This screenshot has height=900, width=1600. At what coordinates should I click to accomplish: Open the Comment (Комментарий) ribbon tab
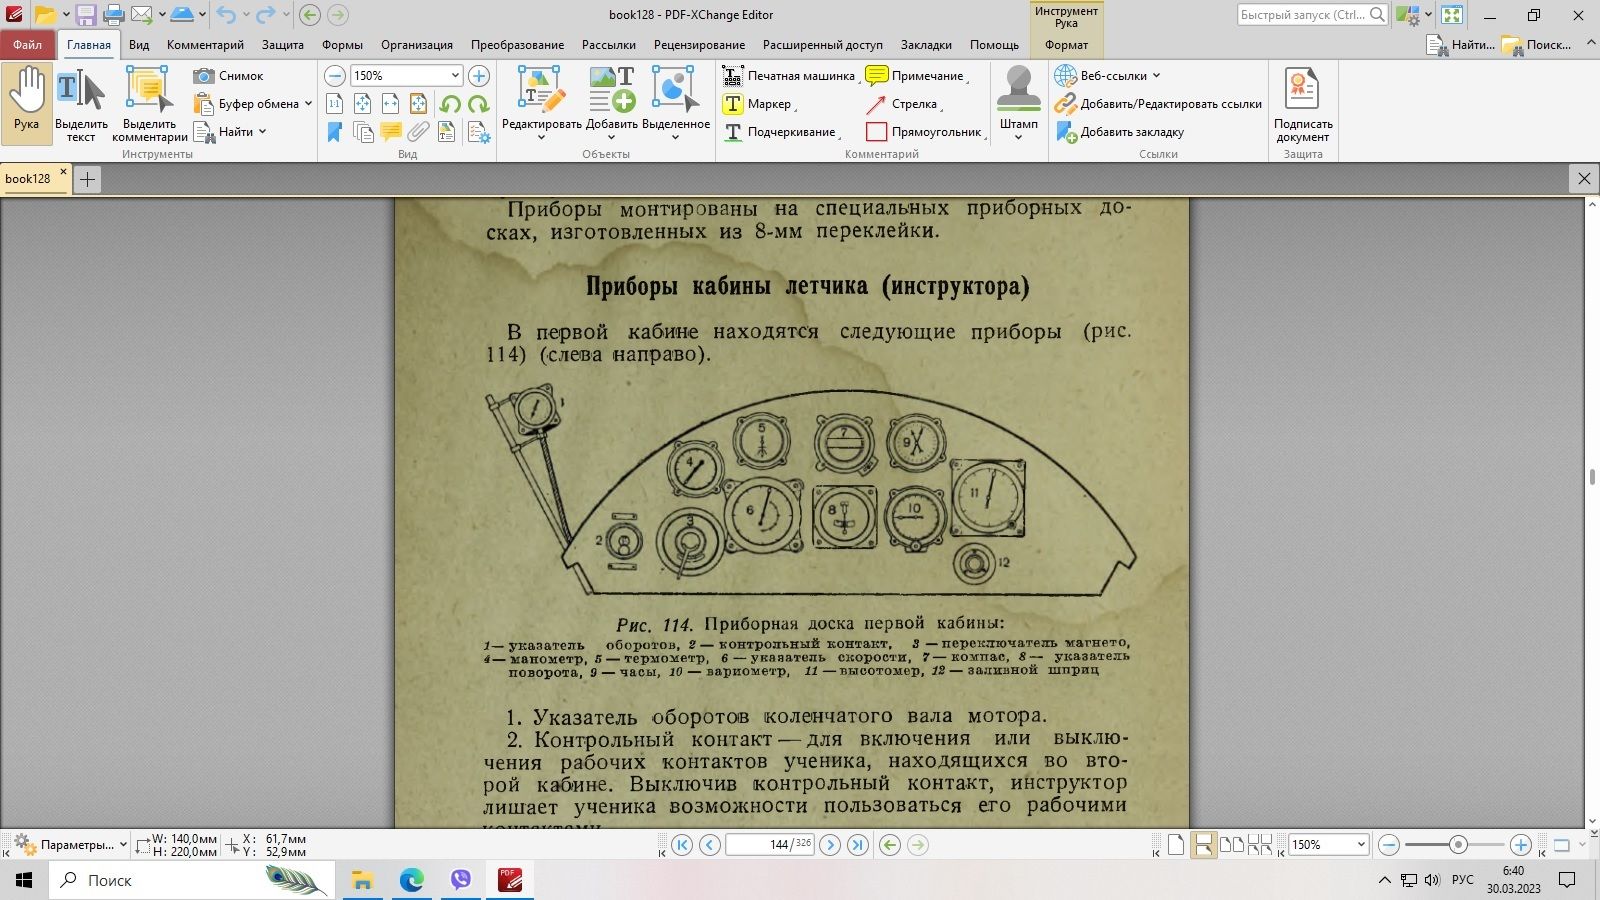point(205,45)
